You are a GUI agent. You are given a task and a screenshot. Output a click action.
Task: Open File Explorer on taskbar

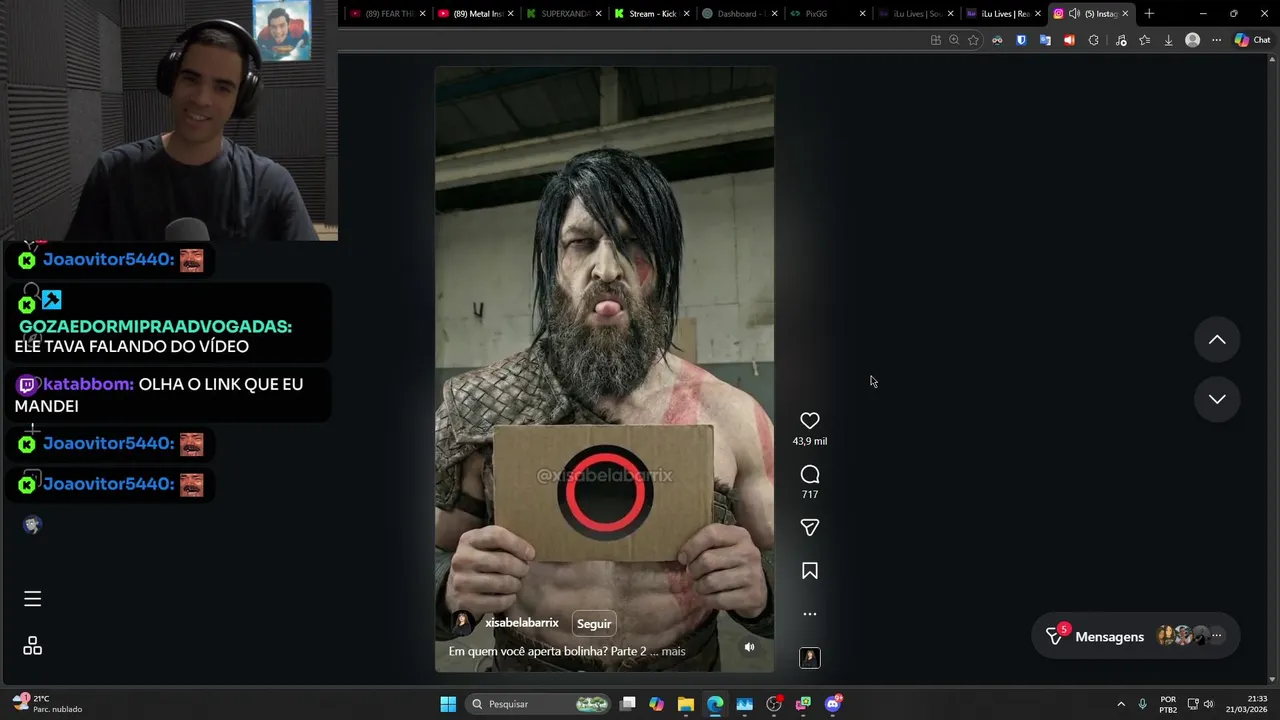685,704
